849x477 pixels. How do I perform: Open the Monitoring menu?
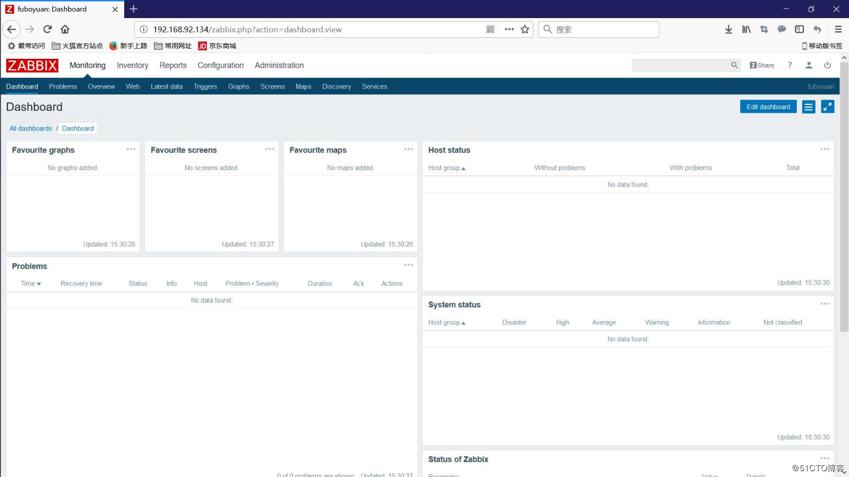coord(87,65)
